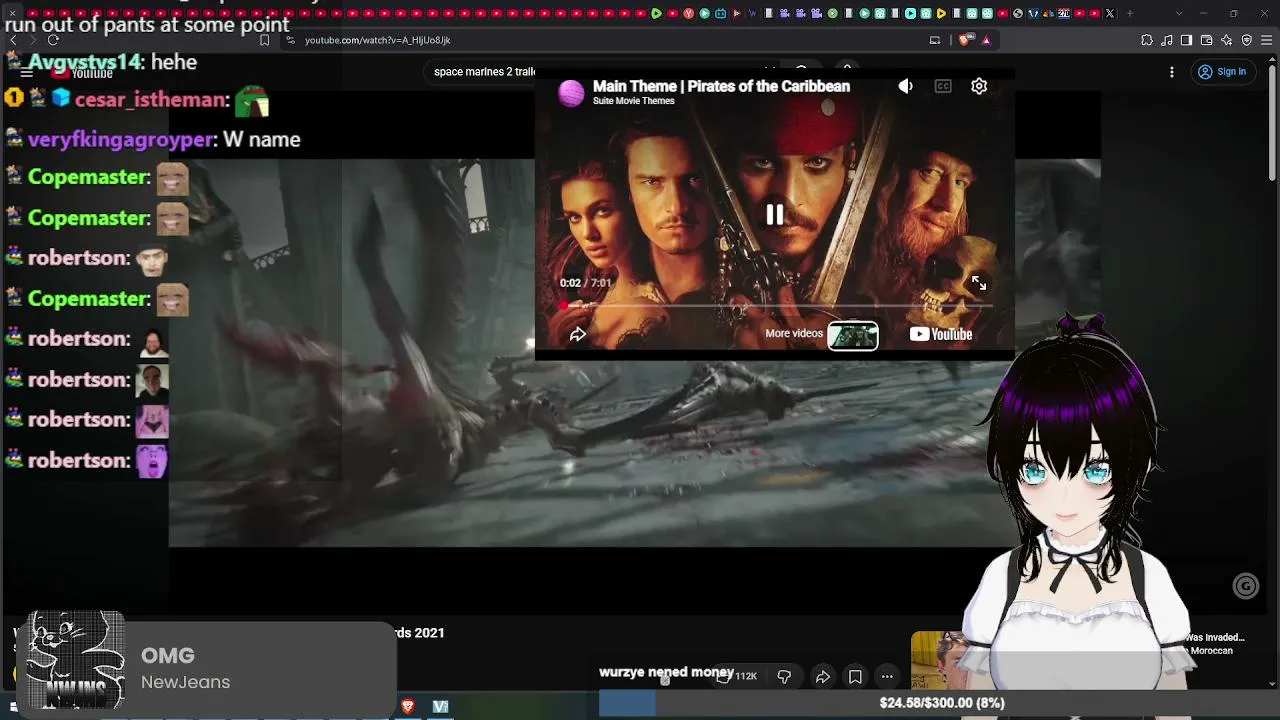Open the Brave Shields lion icon

[964, 40]
